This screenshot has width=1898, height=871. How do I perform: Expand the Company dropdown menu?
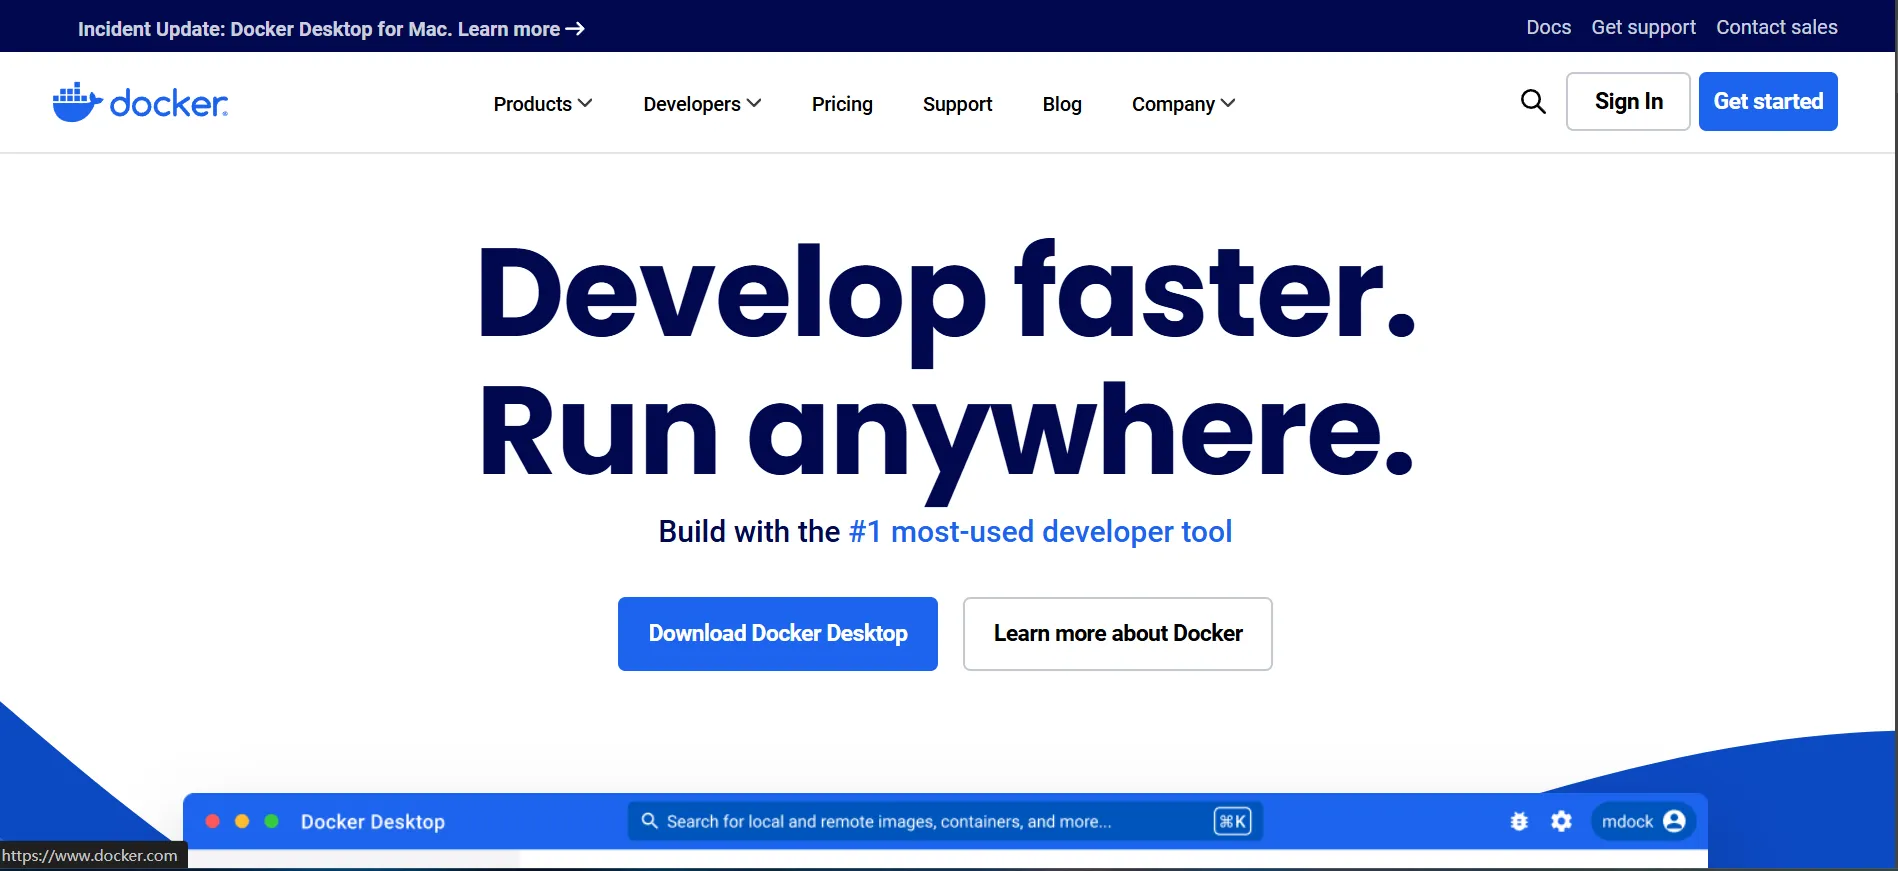point(1183,104)
